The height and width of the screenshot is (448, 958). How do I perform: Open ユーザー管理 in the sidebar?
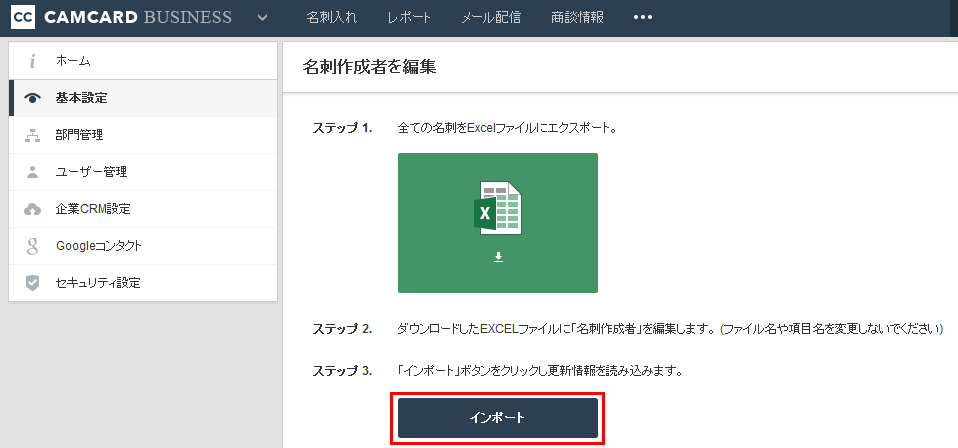click(x=143, y=172)
